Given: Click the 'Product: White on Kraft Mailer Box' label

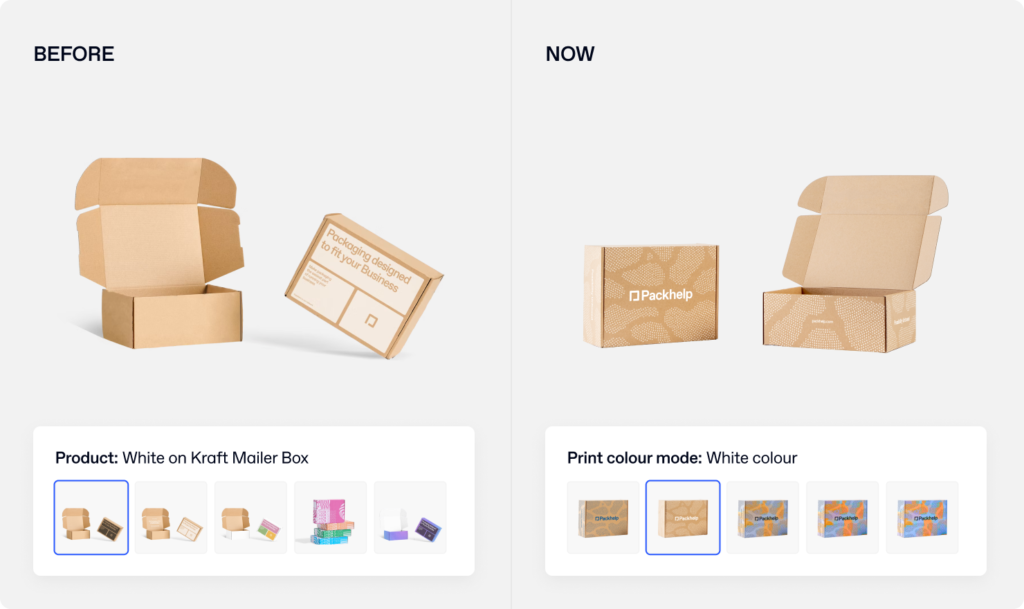Looking at the screenshot, I should pyautogui.click(x=182, y=458).
